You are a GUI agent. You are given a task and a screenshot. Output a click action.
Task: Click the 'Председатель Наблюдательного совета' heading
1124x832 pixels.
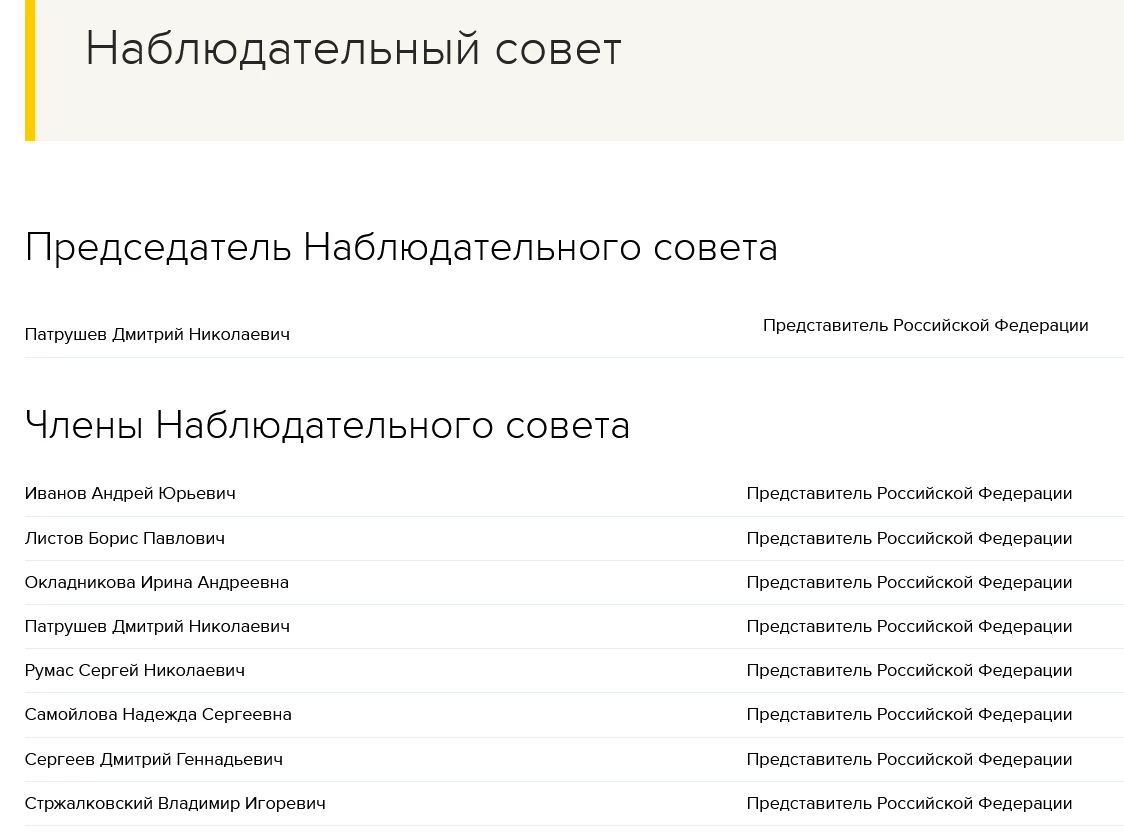tap(401, 247)
